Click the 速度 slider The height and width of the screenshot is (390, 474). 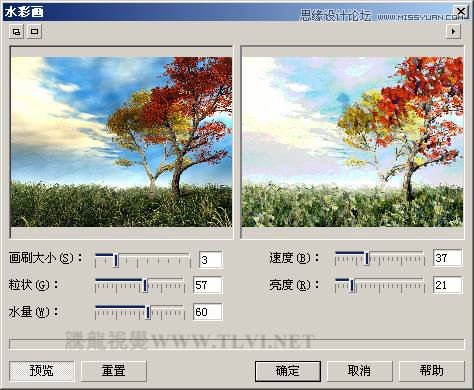[380, 258]
